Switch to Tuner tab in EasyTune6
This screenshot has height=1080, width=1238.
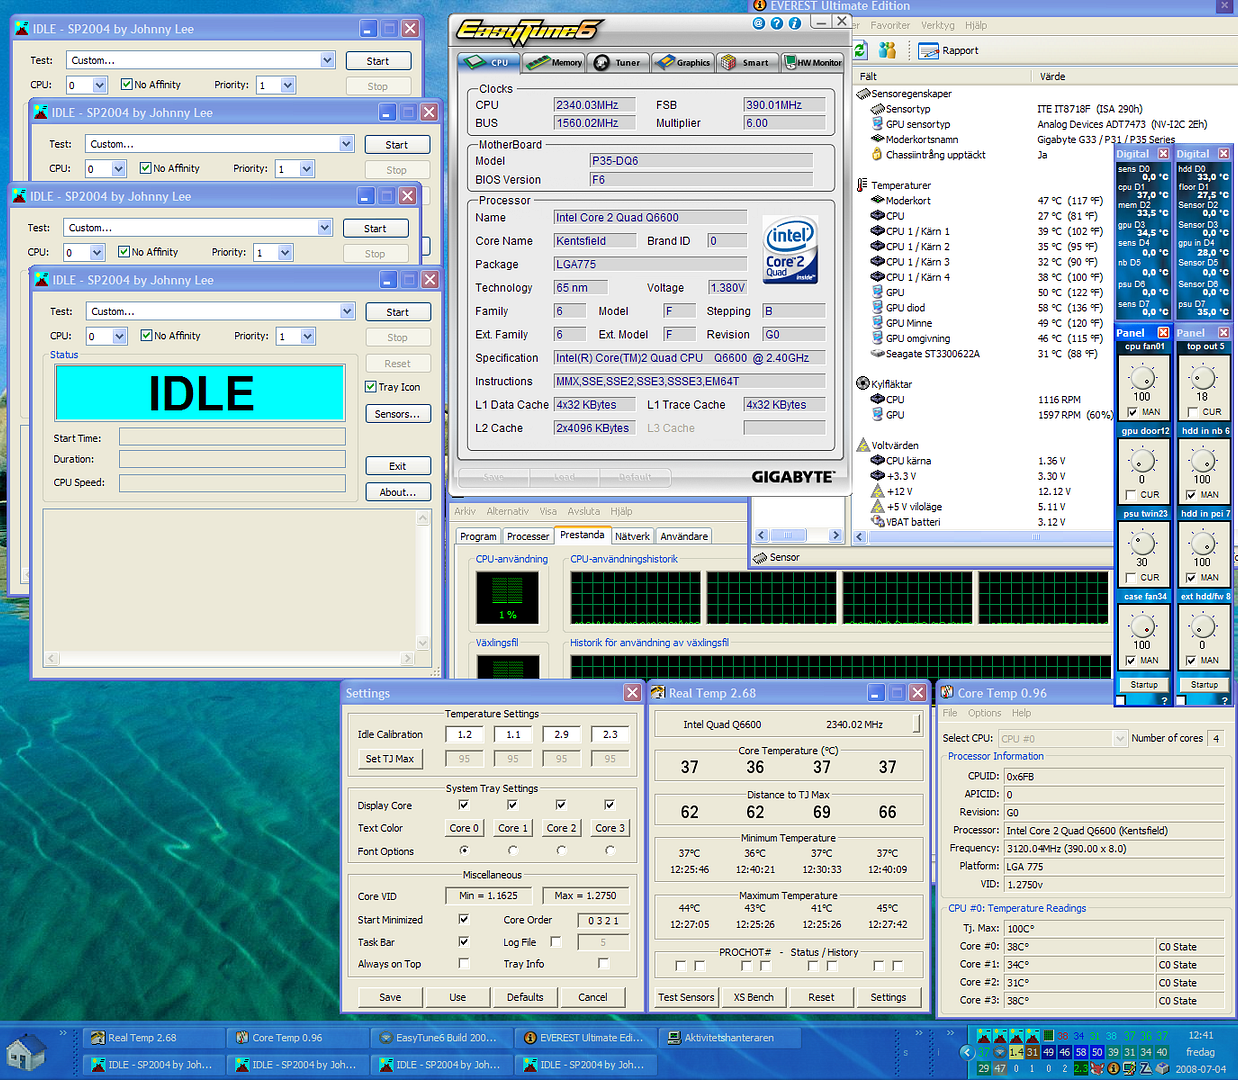[618, 62]
